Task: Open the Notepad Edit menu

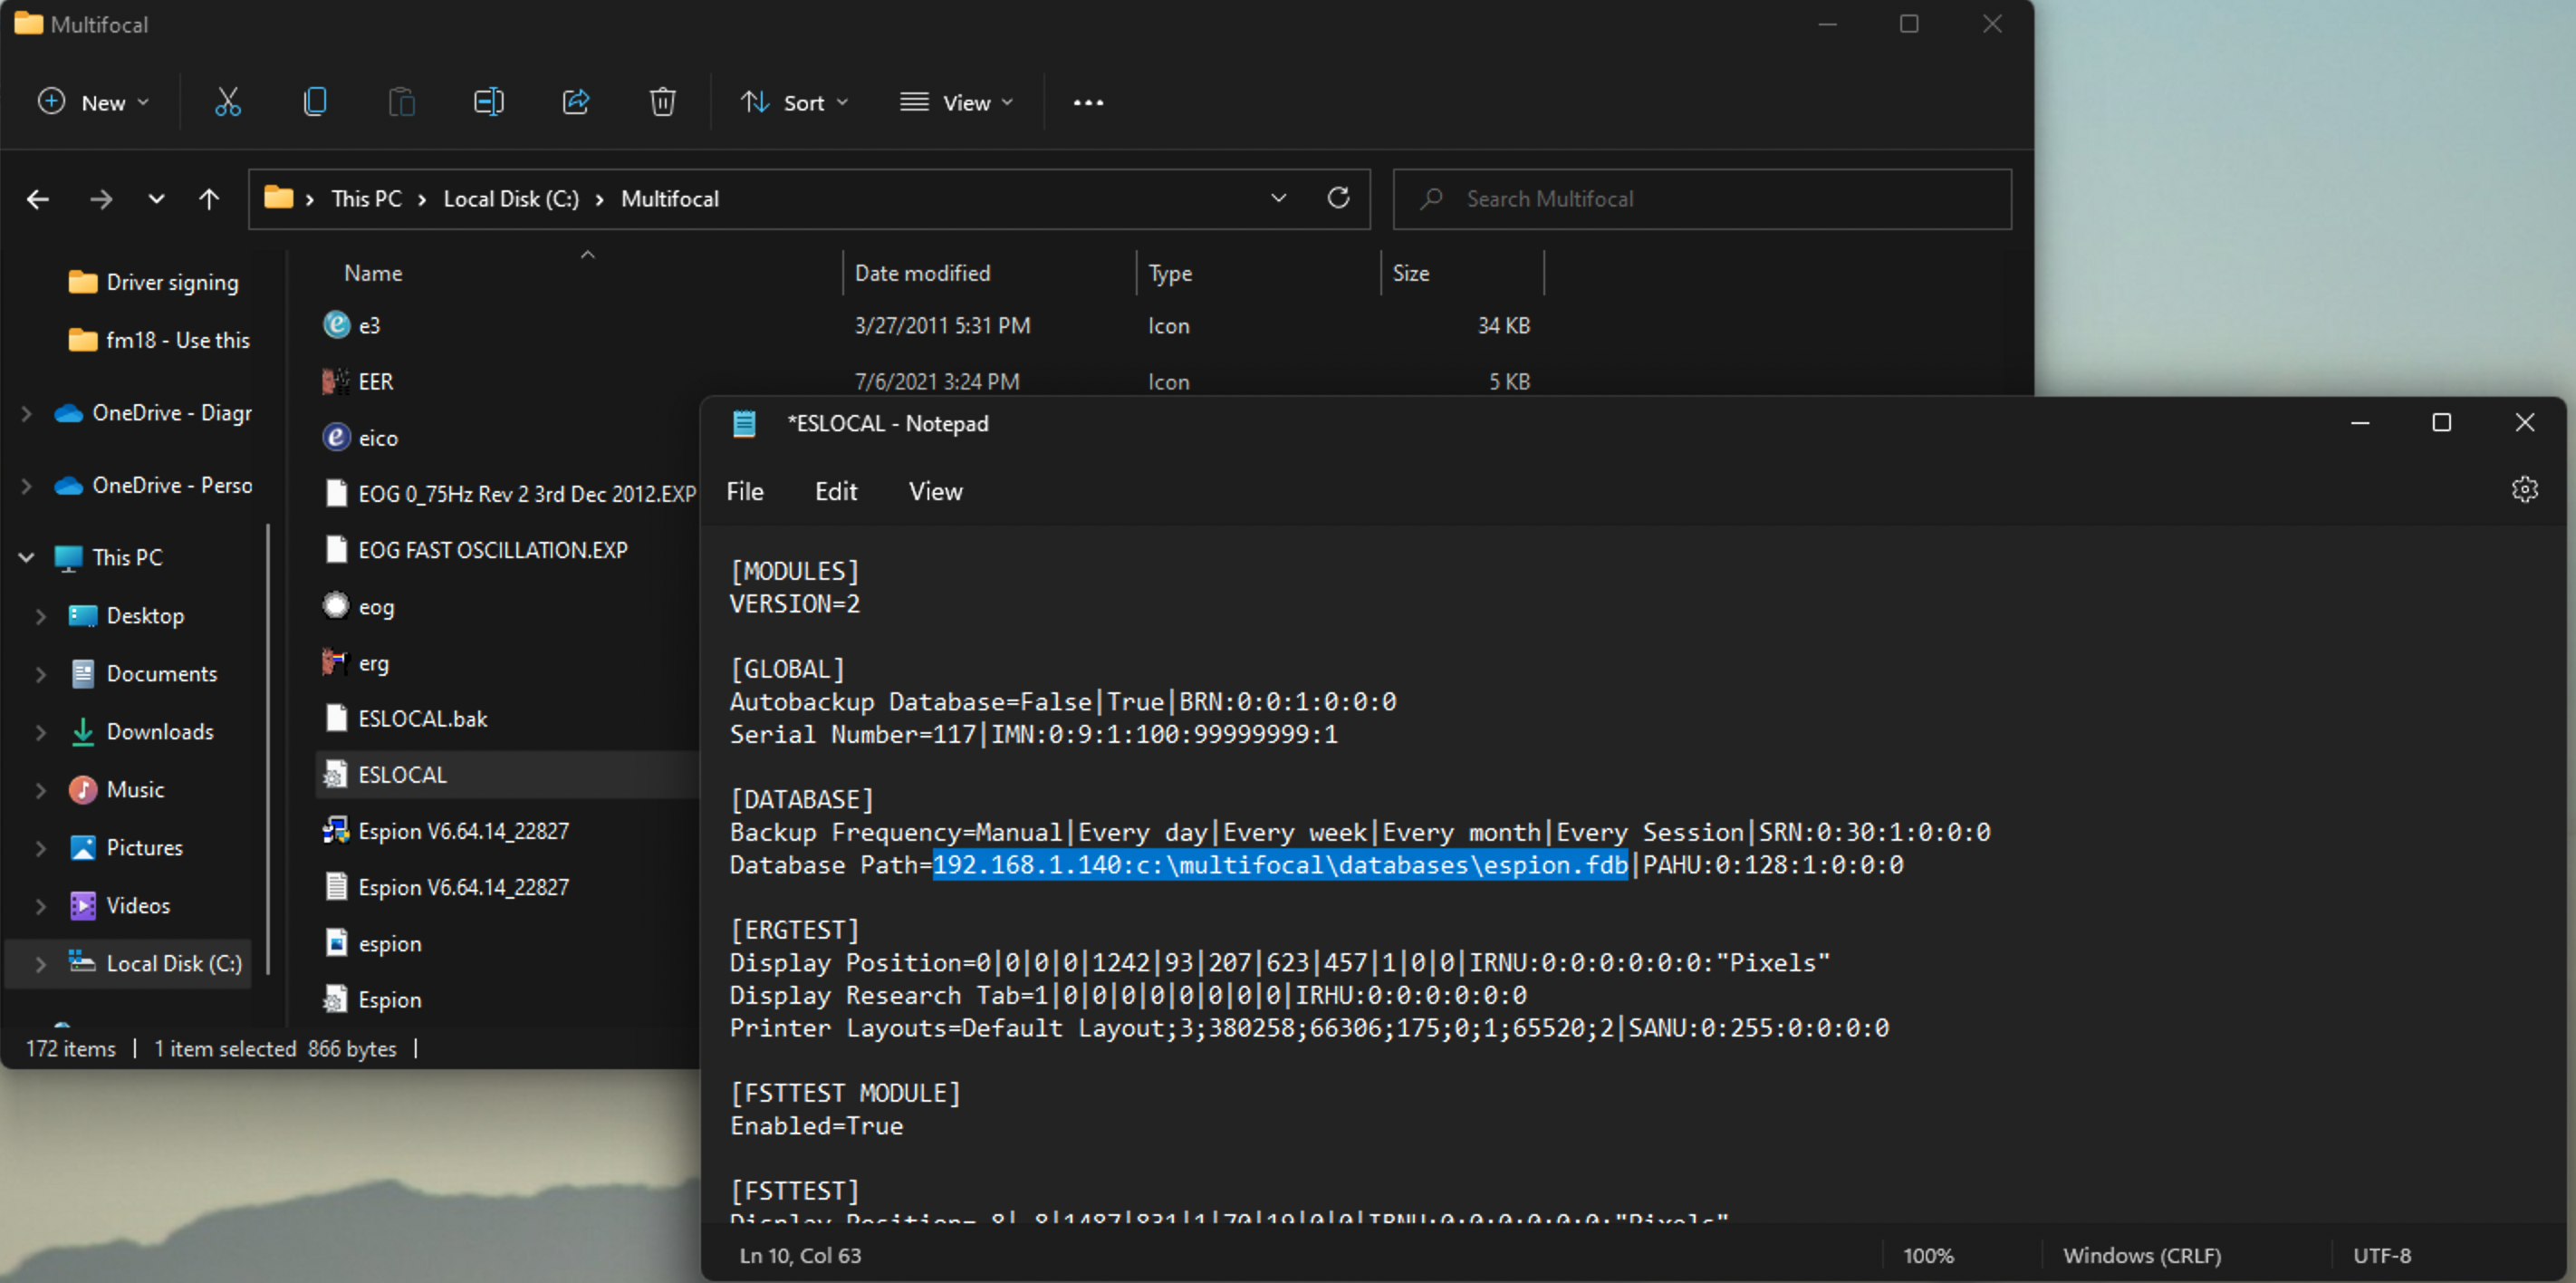Action: tap(836, 491)
